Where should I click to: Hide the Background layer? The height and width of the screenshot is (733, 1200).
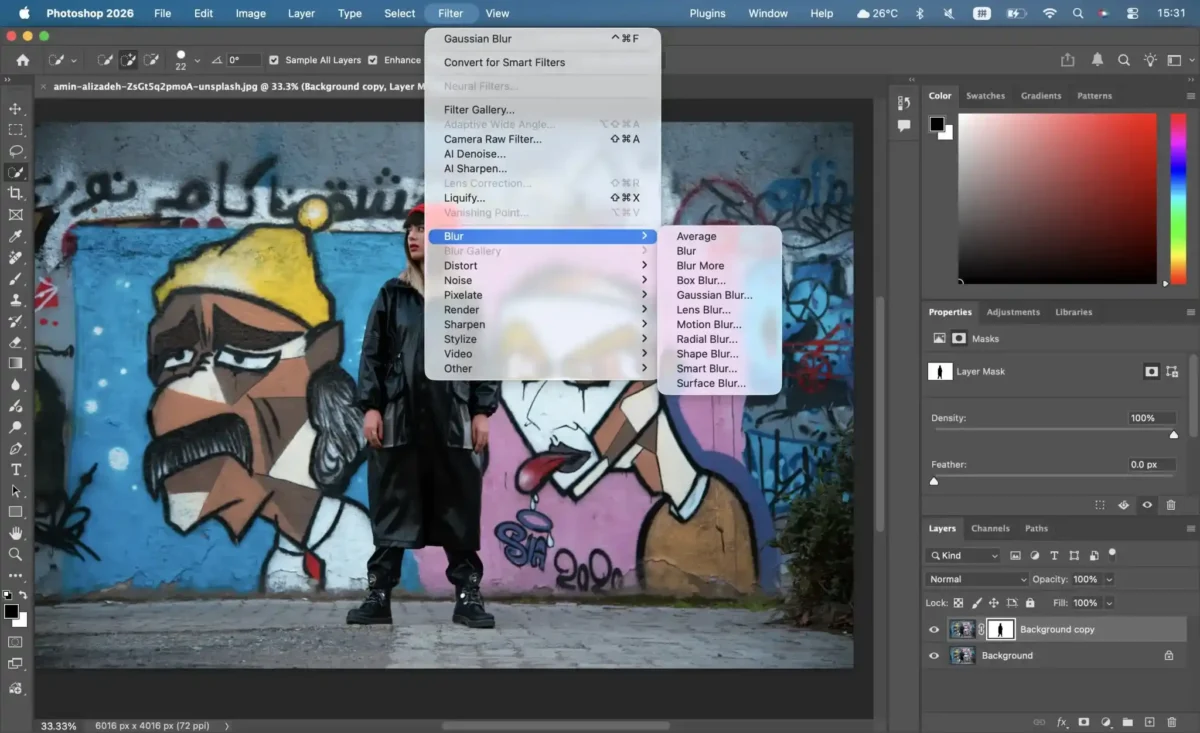point(934,655)
